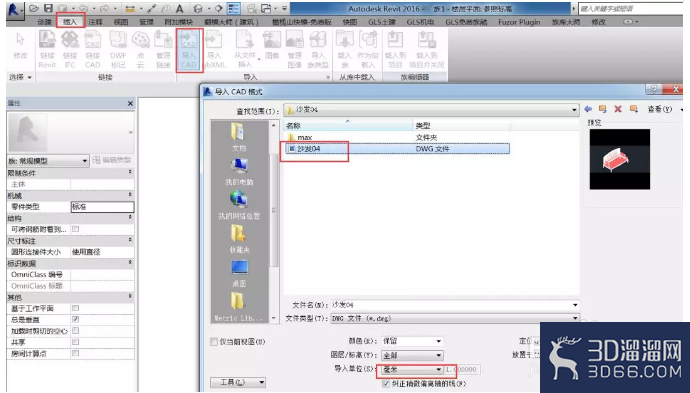The width and height of the screenshot is (690, 393).
Task: Click the blue Back arrow in import dialog
Action: (x=588, y=109)
